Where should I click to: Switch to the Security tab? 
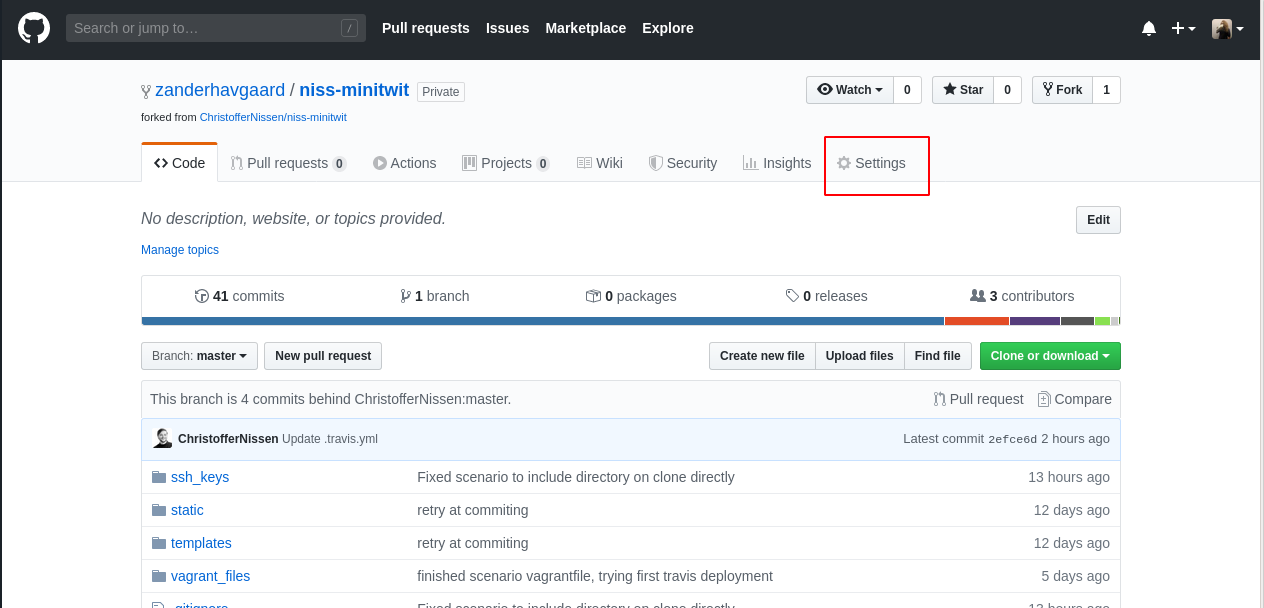click(x=683, y=163)
